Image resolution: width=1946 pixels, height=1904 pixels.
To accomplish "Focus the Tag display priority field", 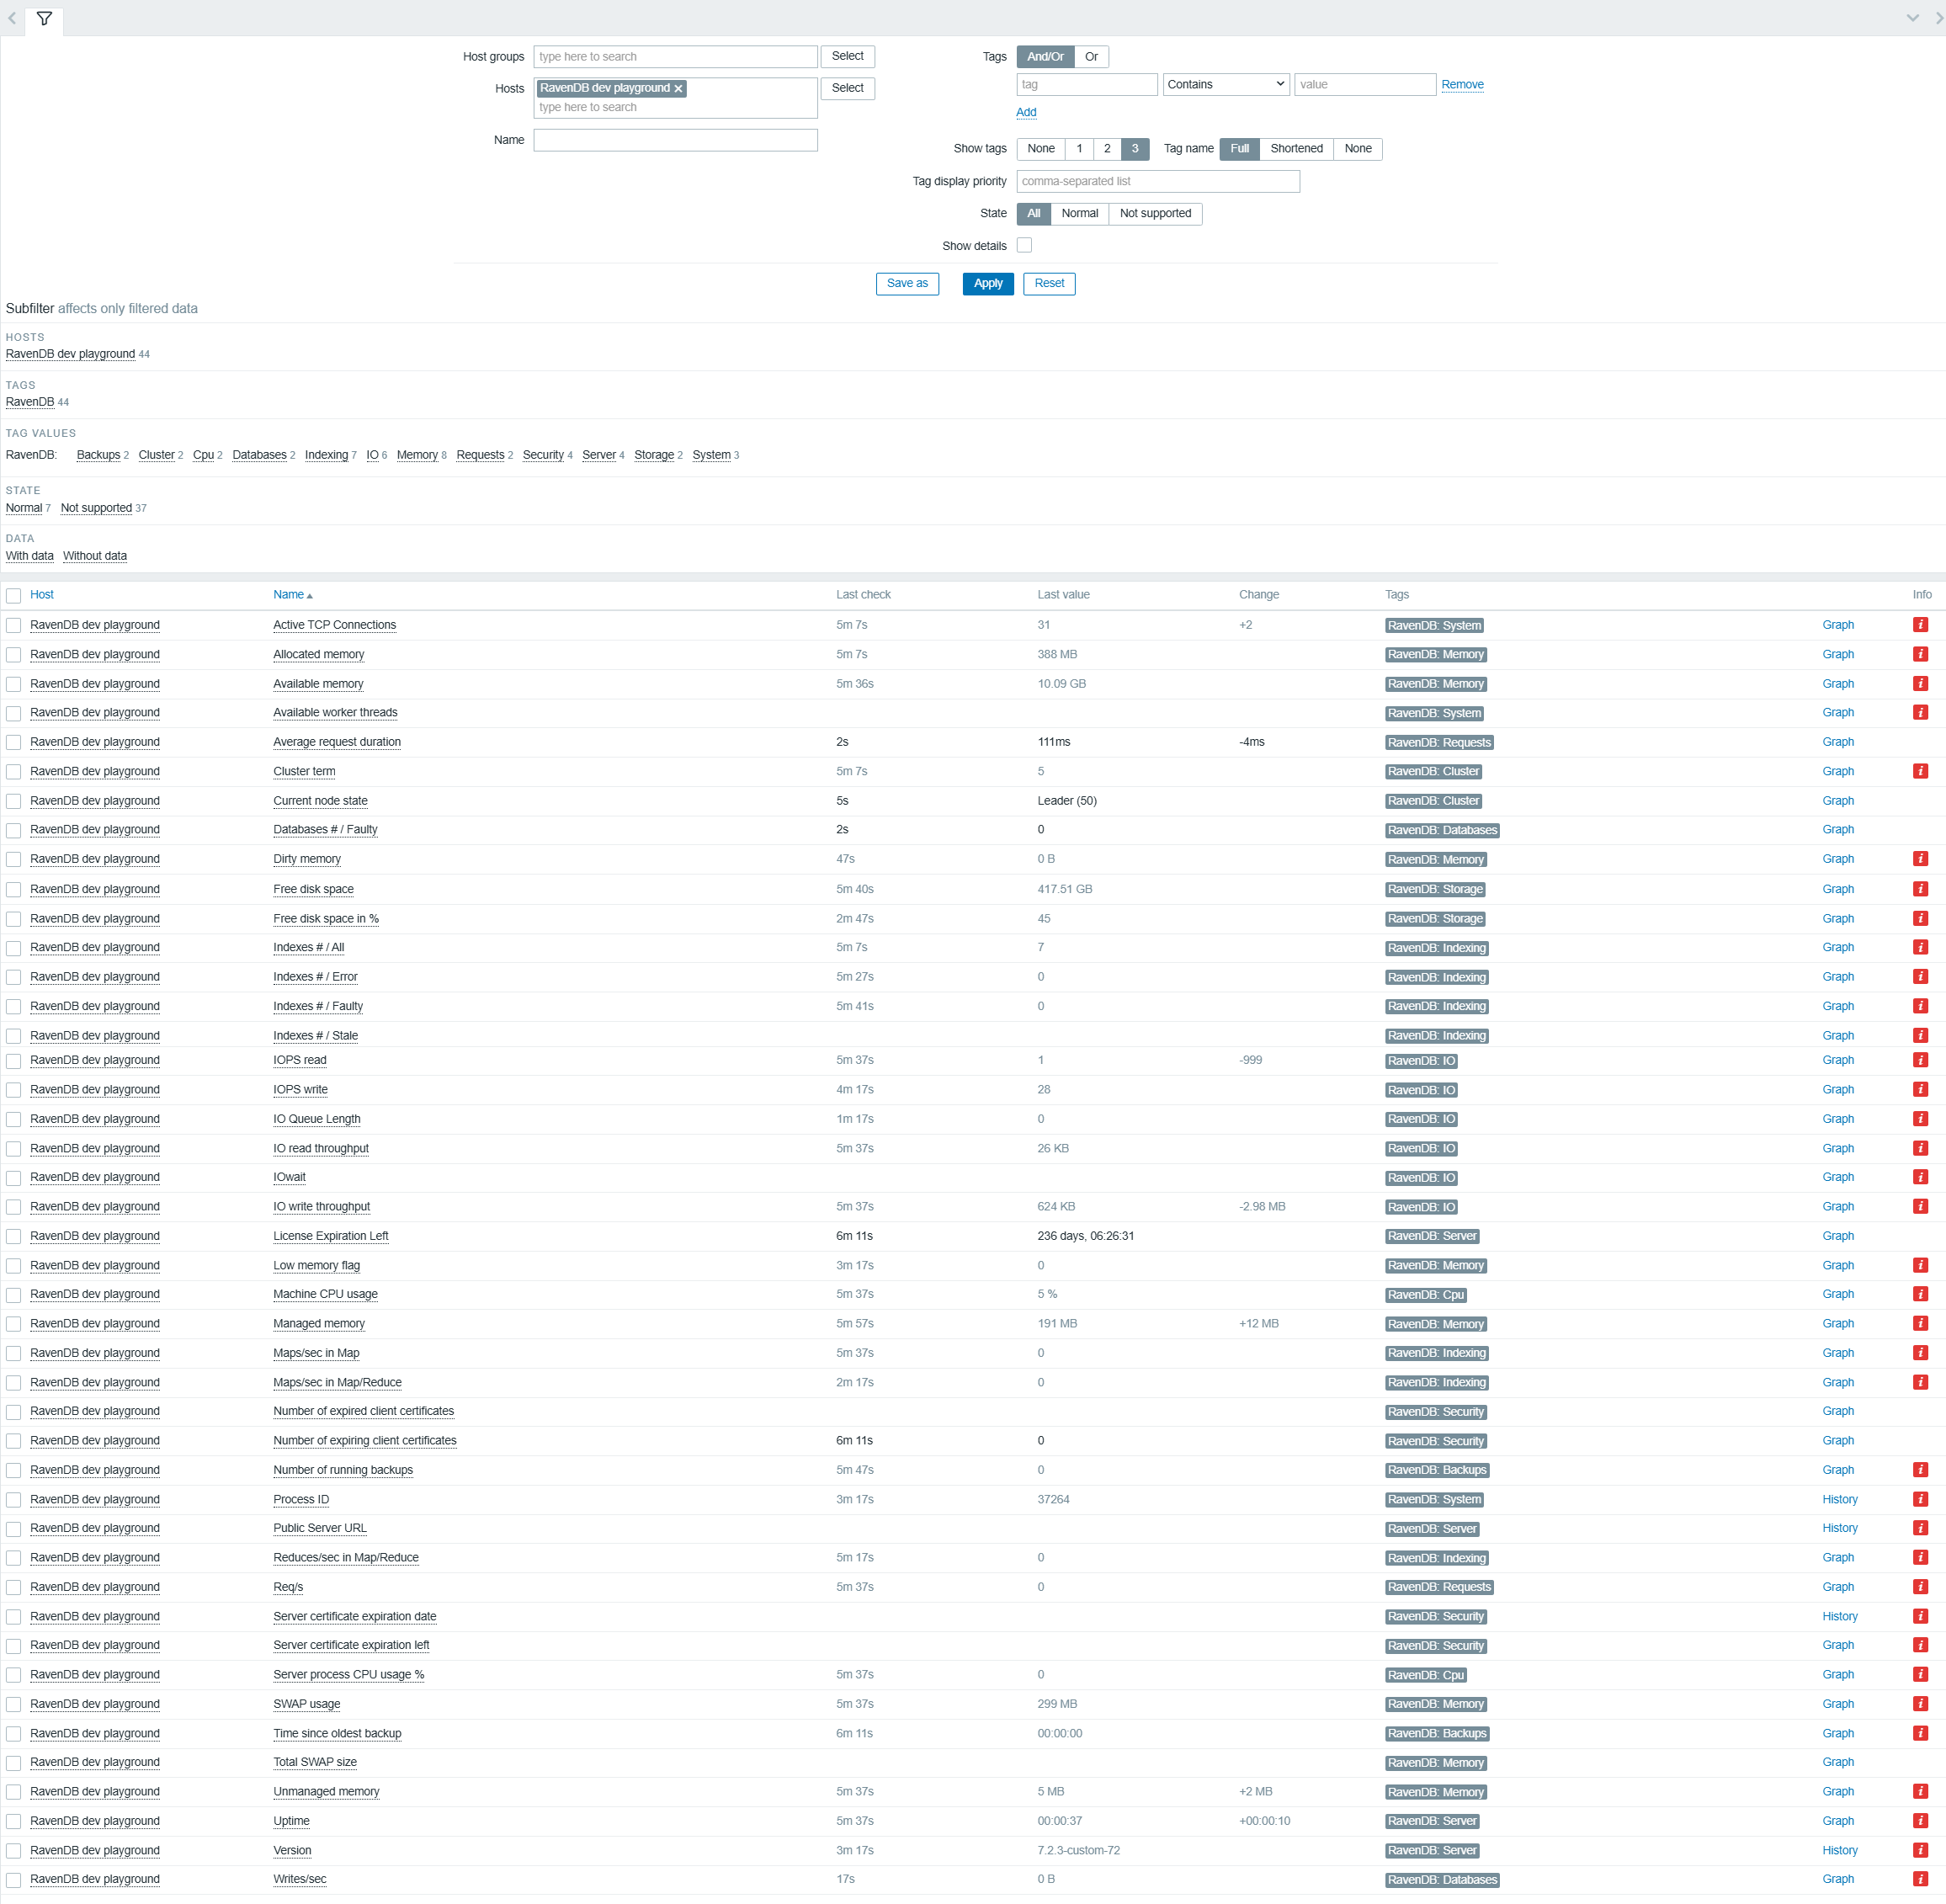I will click(x=1158, y=182).
